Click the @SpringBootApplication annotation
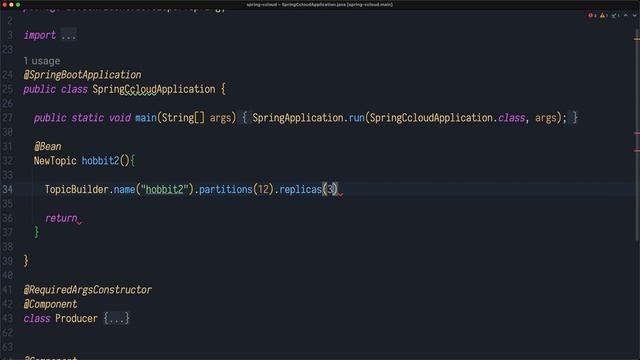Image resolution: width=640 pixels, height=360 pixels. [x=82, y=75]
